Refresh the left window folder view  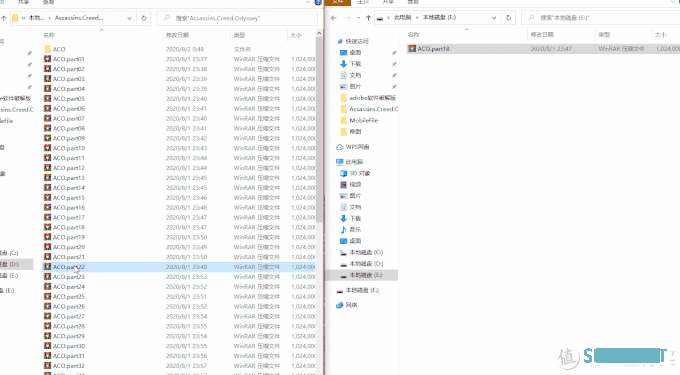pos(144,18)
